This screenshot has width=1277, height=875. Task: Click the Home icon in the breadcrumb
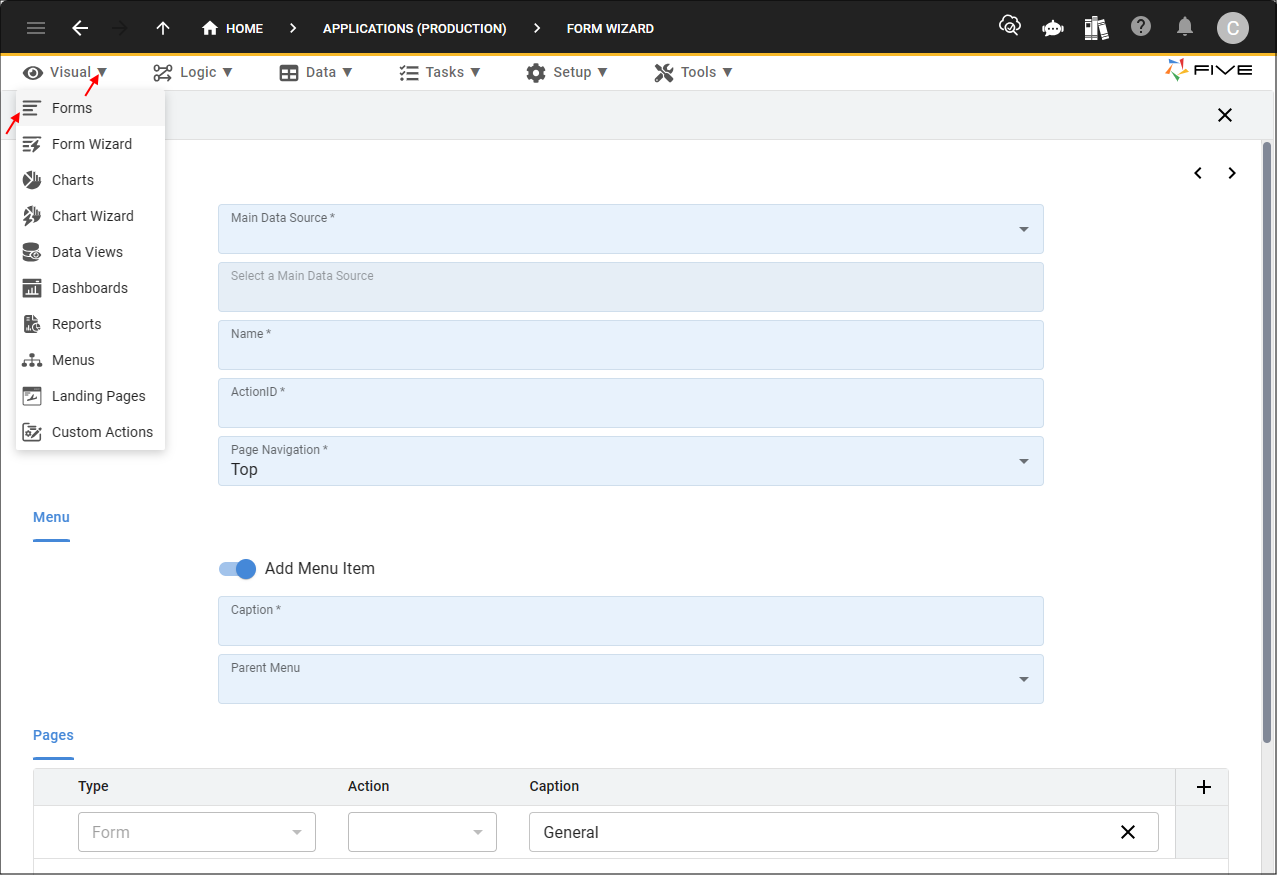[210, 28]
